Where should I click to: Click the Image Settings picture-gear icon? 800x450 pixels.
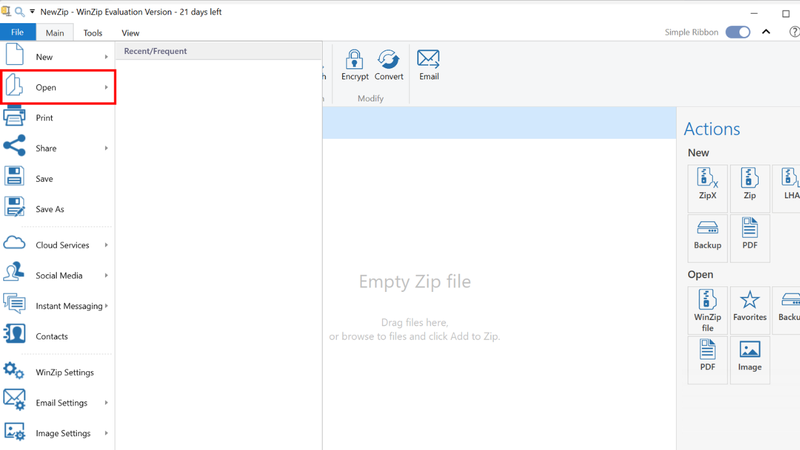14,432
